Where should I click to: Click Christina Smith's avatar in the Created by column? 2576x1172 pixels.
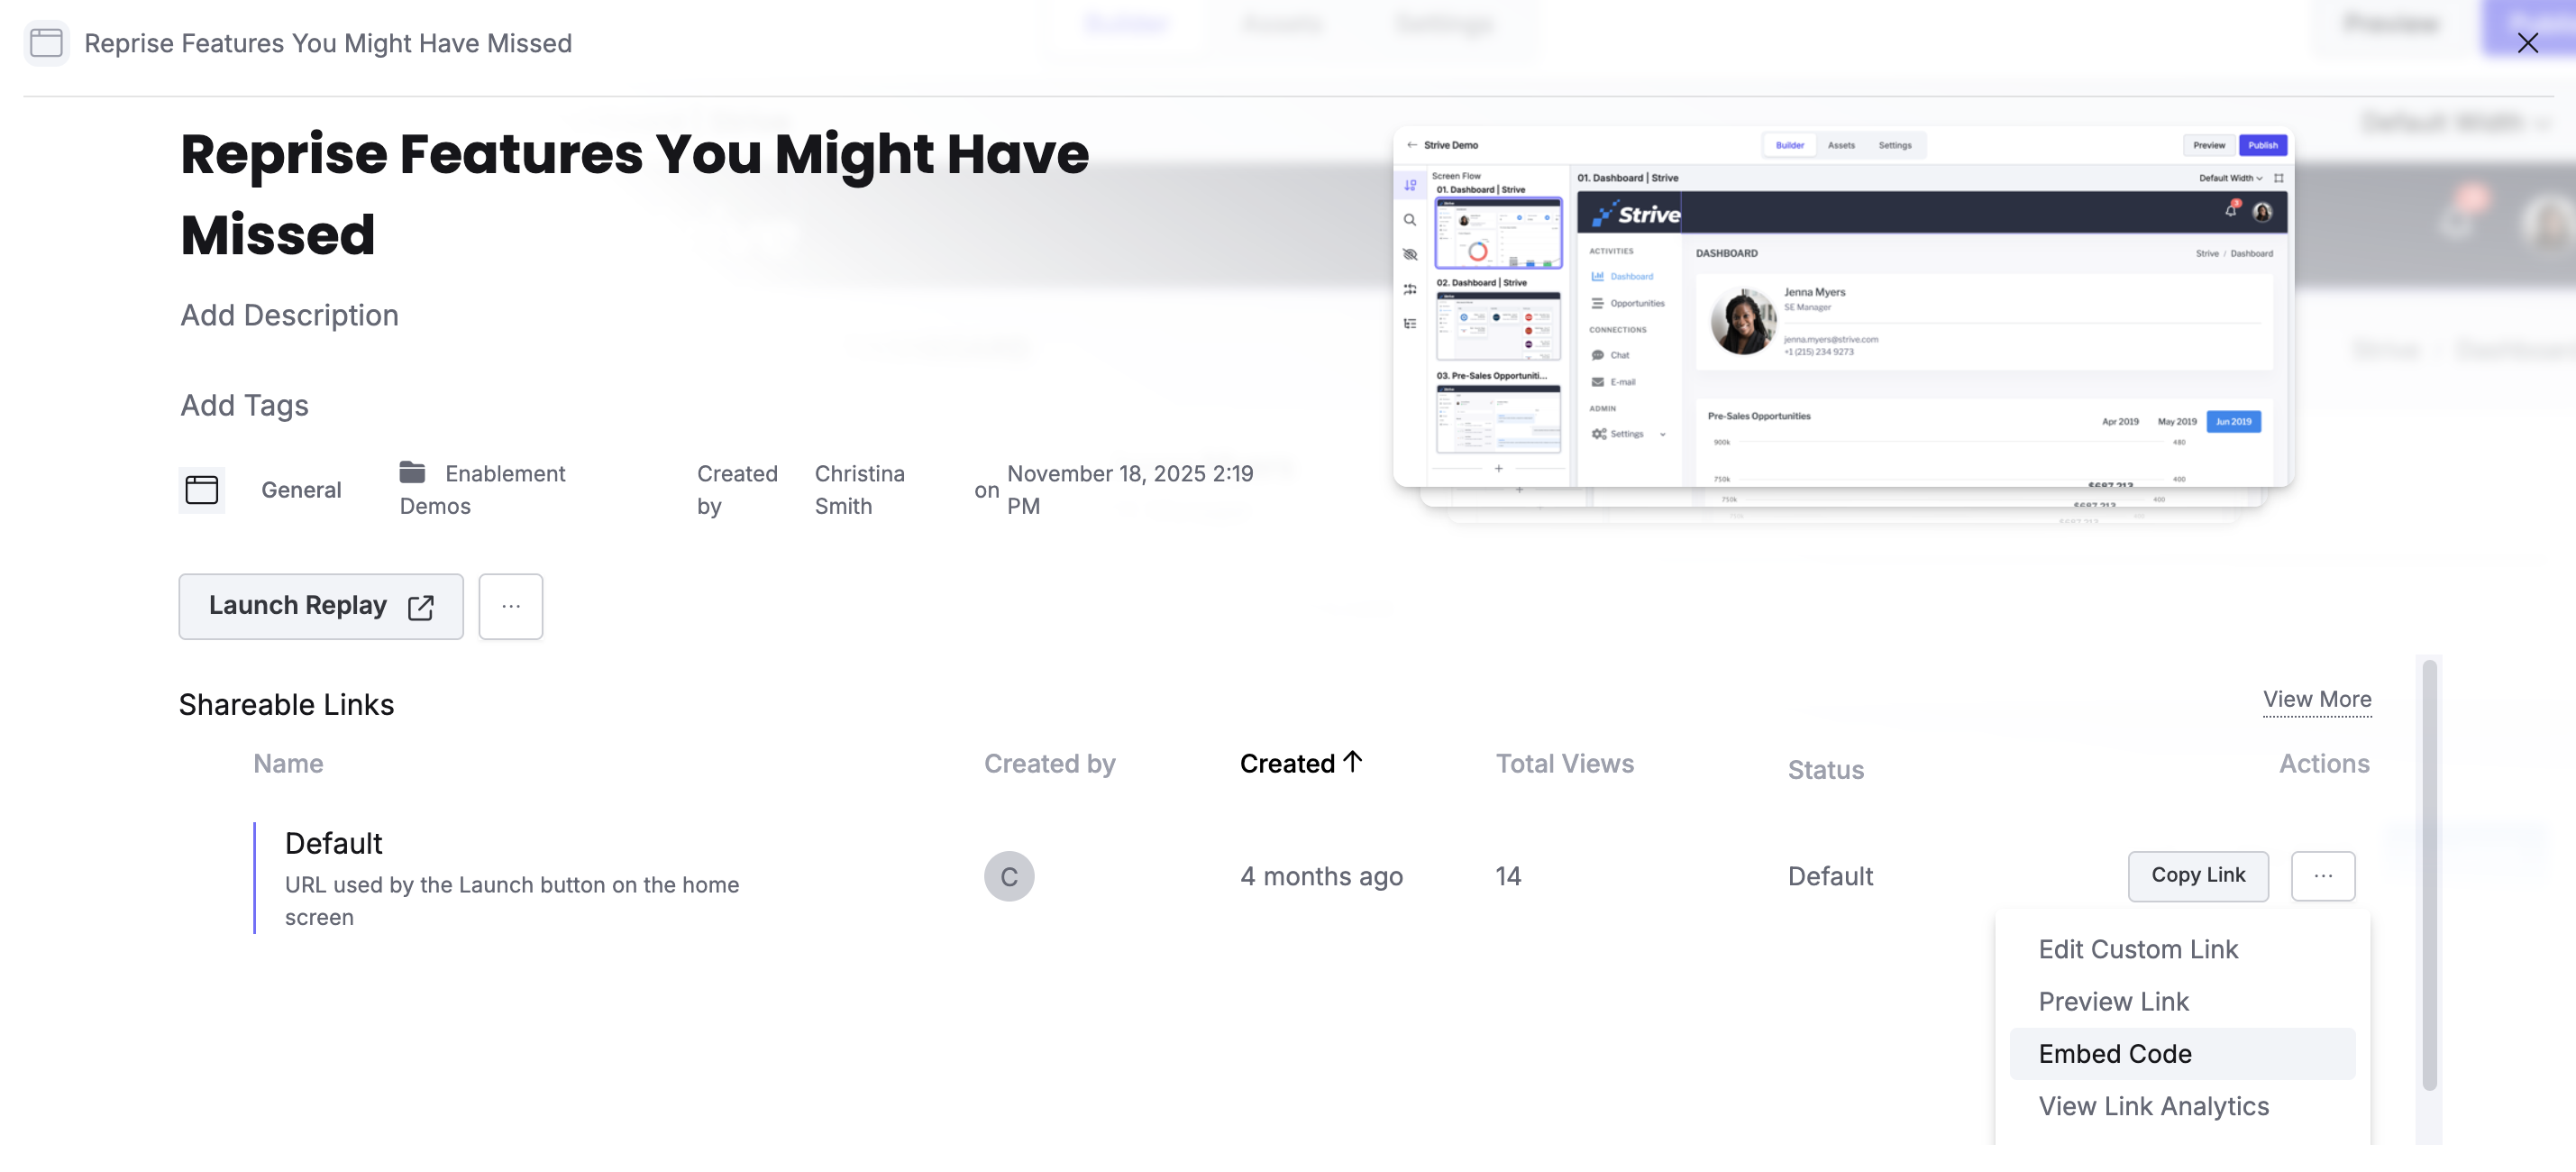1010,875
